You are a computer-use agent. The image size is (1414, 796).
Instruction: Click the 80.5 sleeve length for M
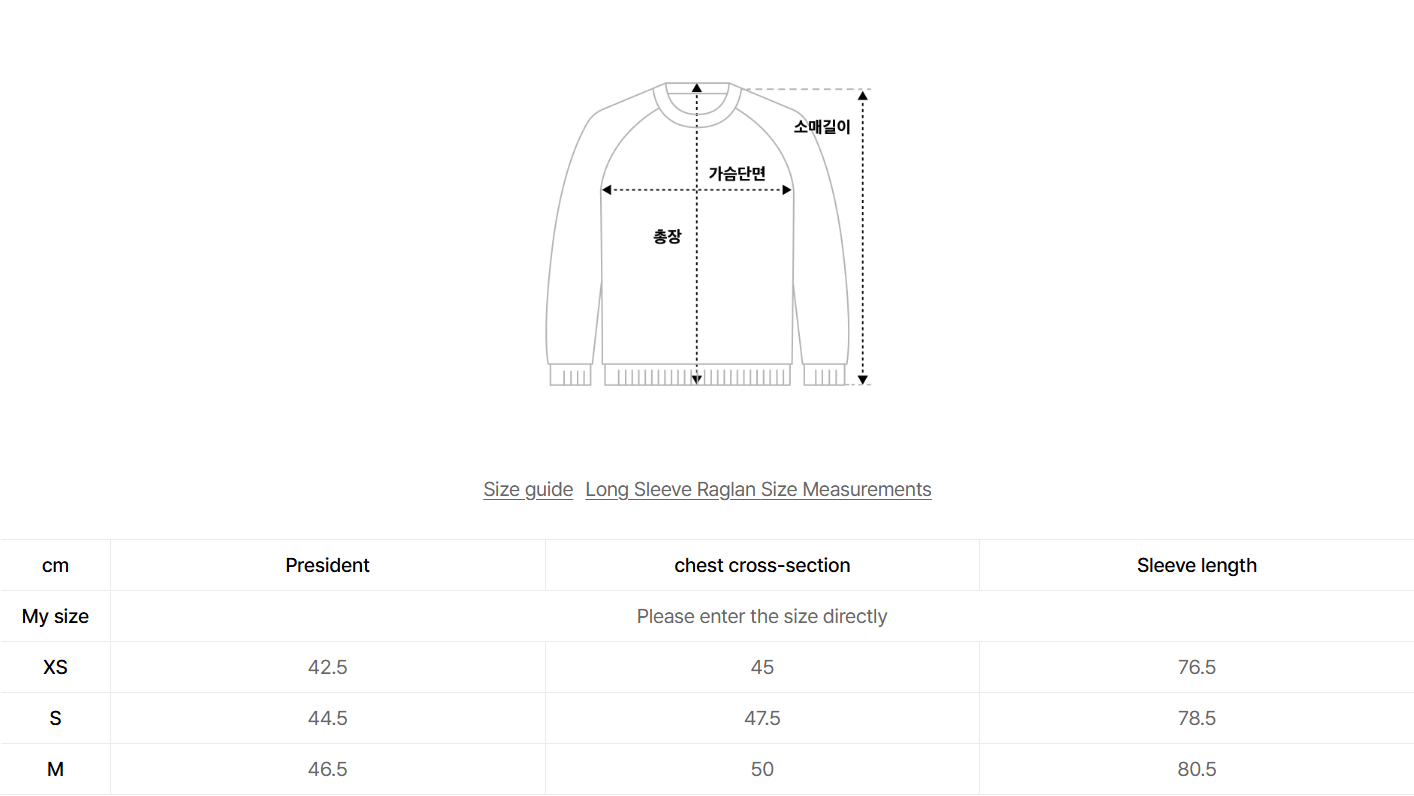(1196, 769)
